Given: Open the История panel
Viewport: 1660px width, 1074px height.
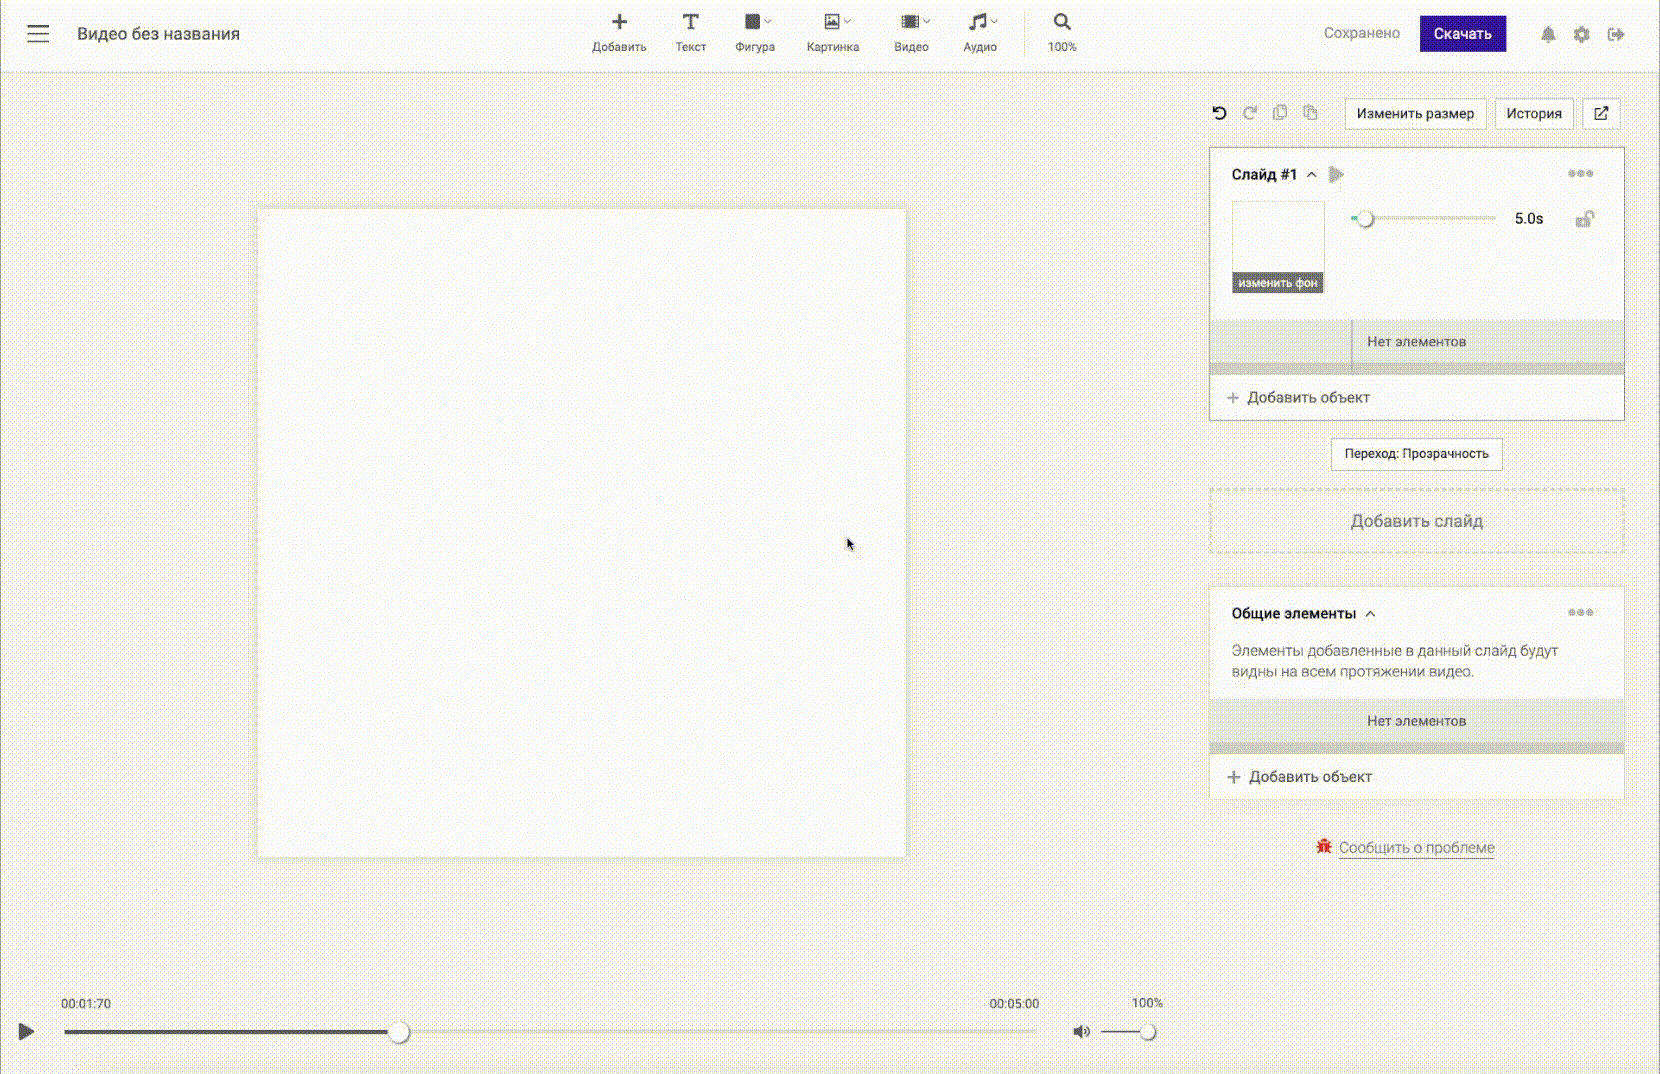Looking at the screenshot, I should tap(1534, 113).
